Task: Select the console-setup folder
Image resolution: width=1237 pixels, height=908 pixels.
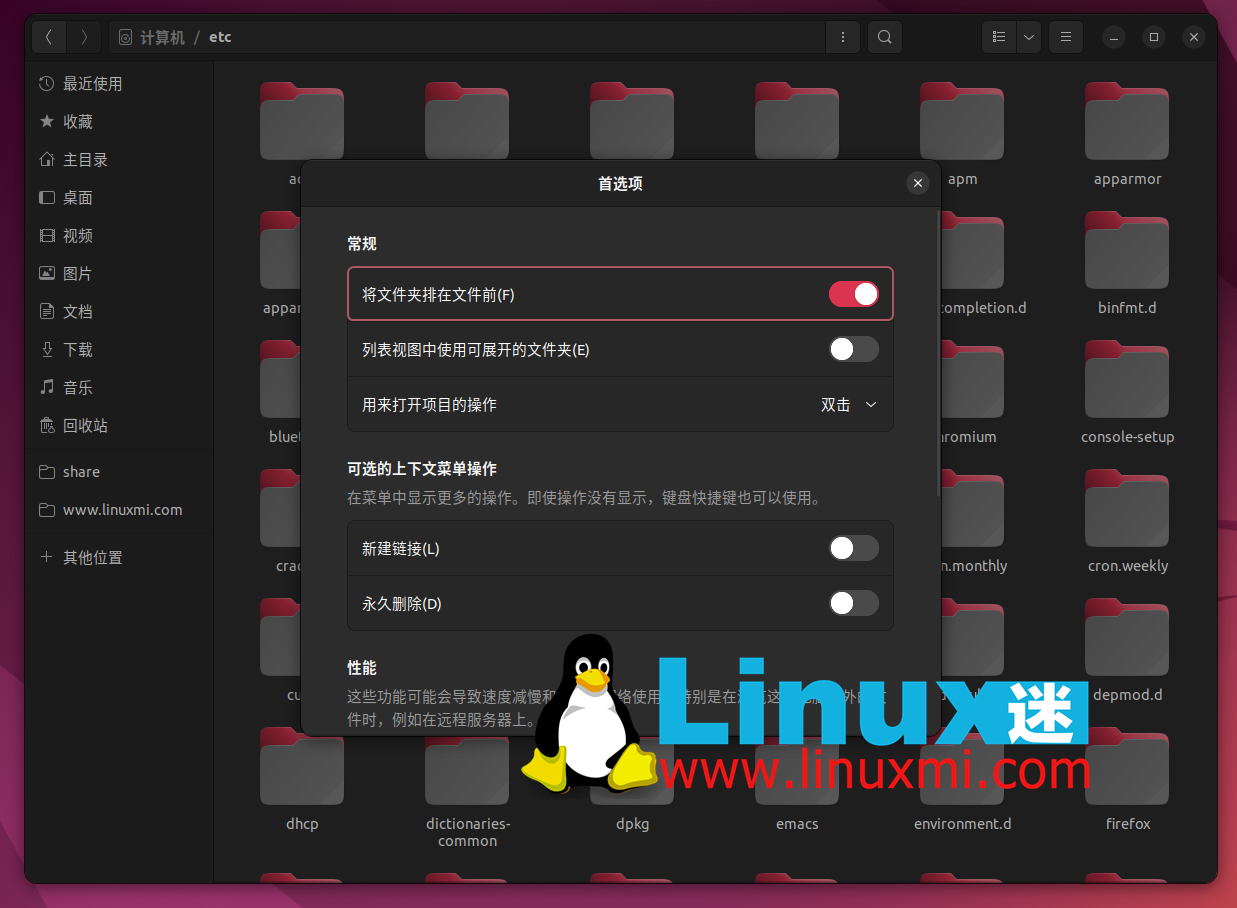Action: coord(1127,393)
